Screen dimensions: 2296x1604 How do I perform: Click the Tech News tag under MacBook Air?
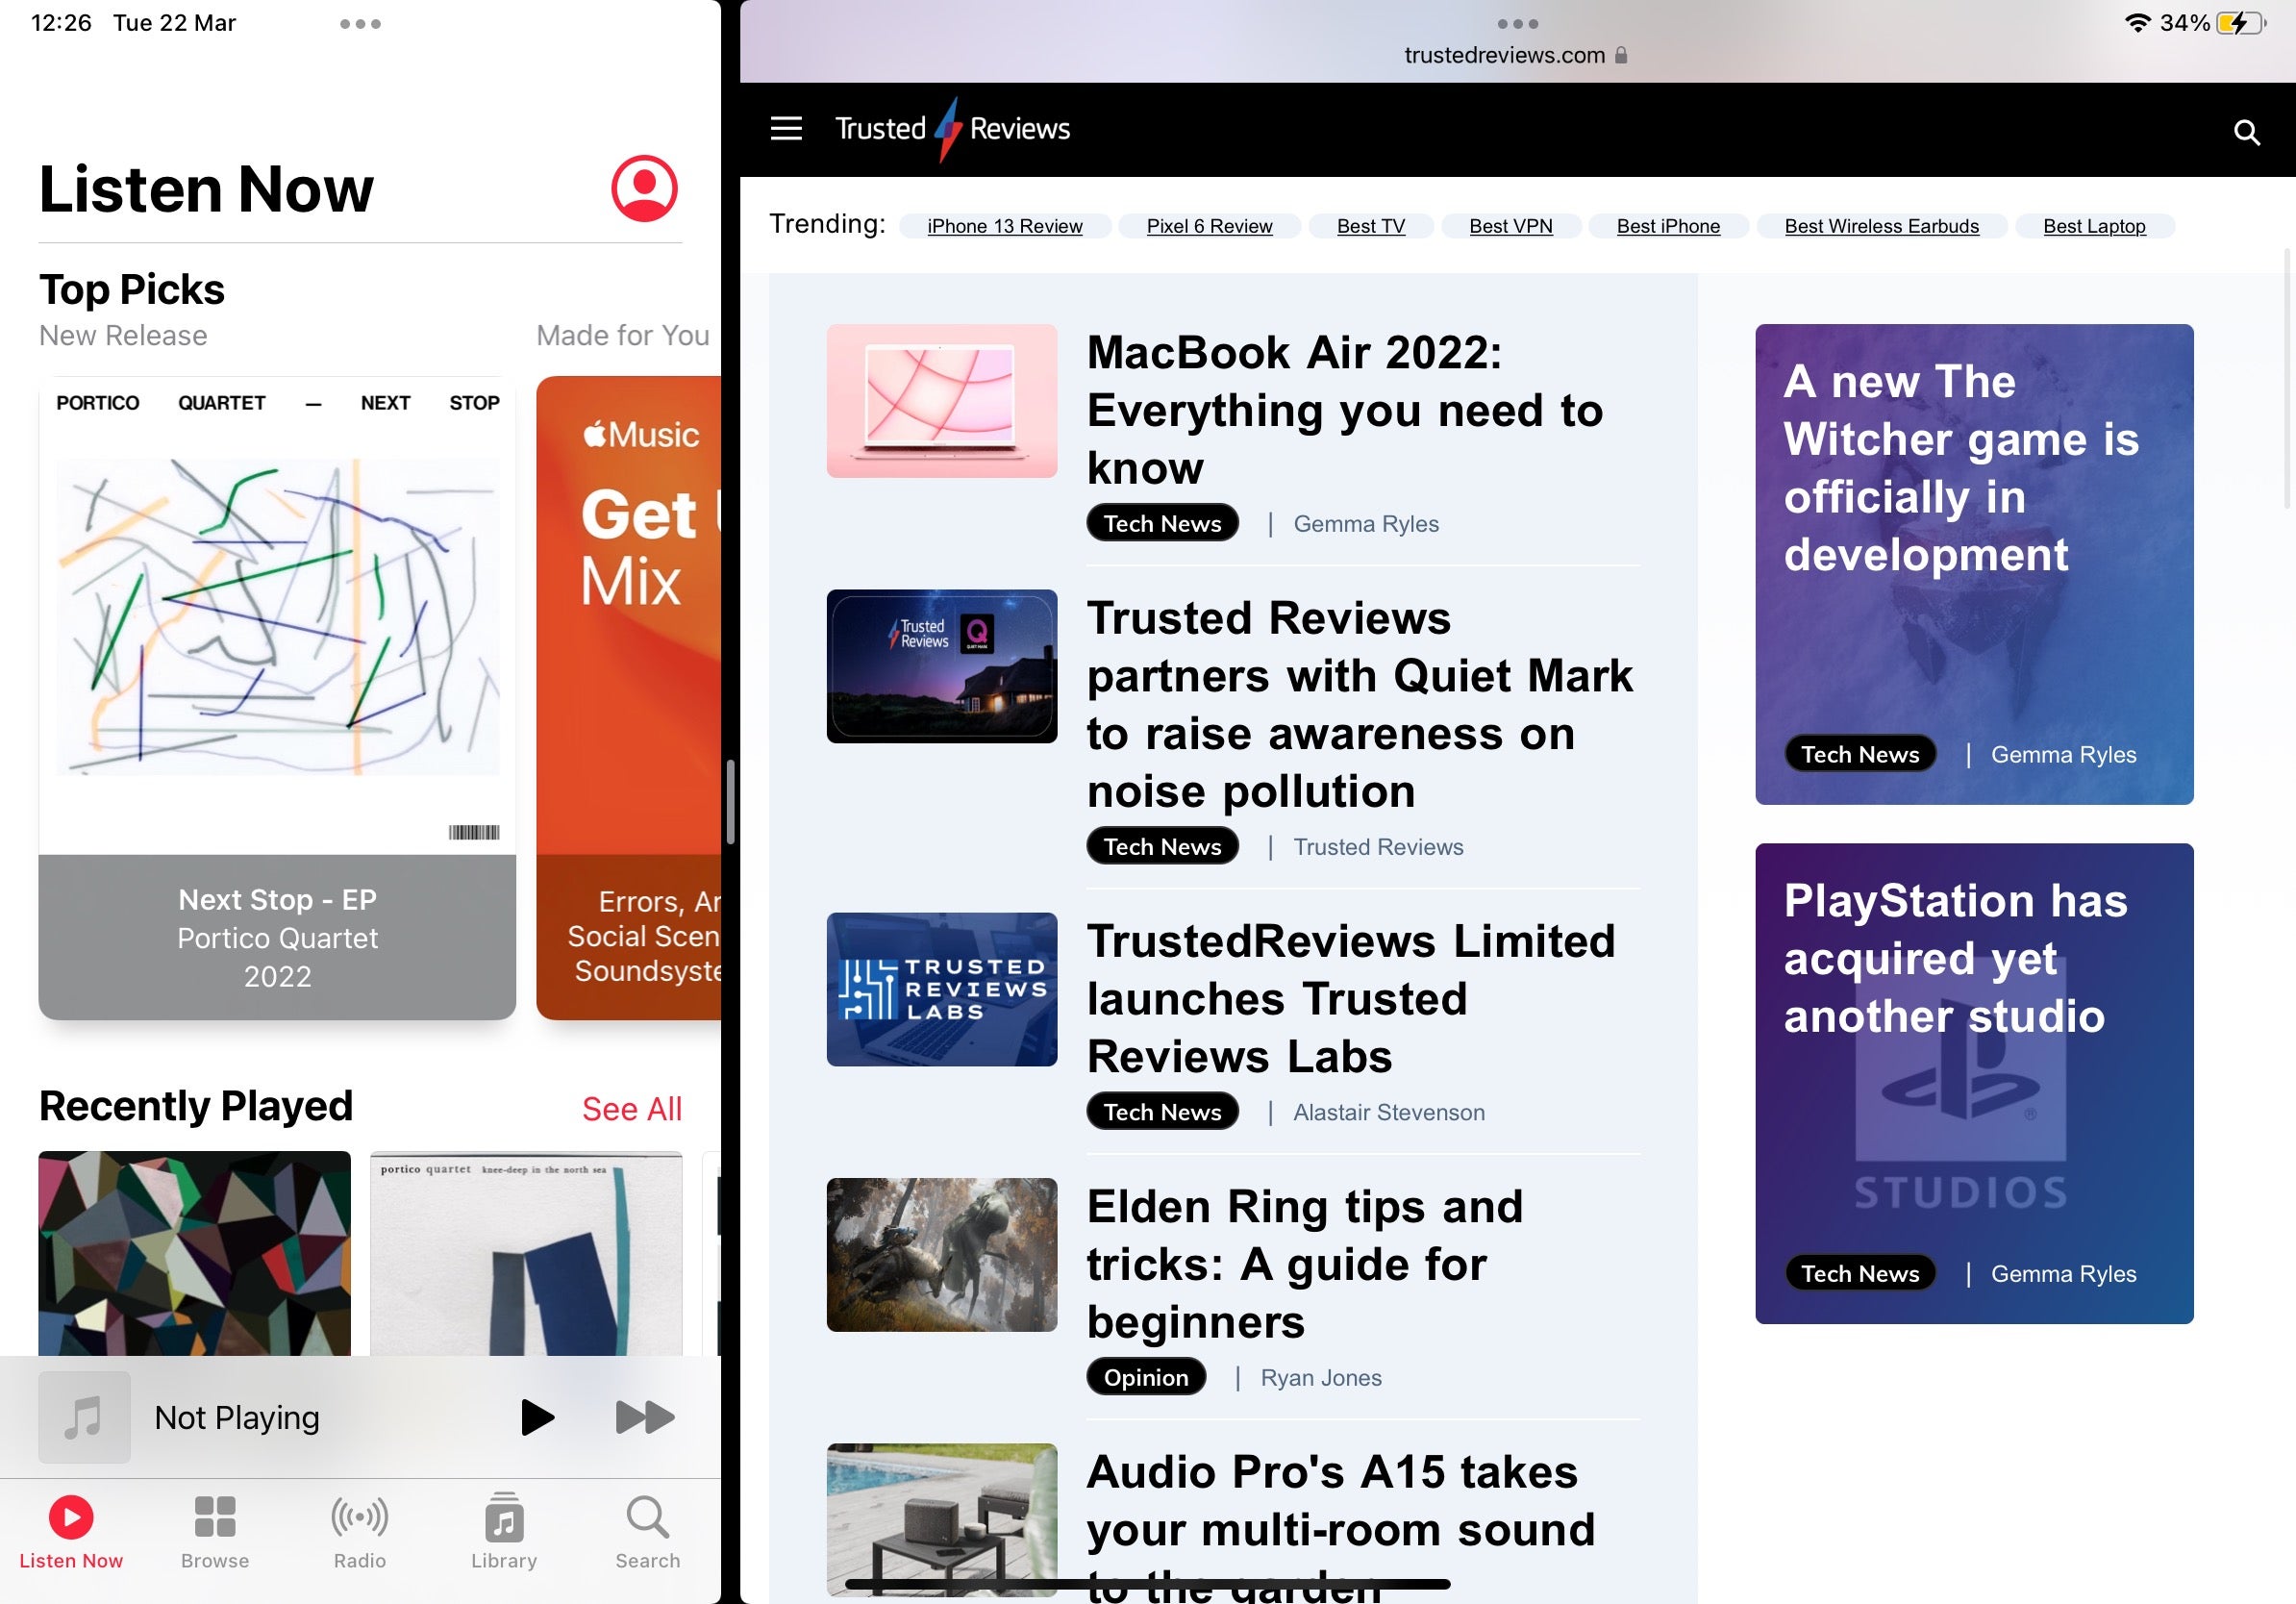1162,523
